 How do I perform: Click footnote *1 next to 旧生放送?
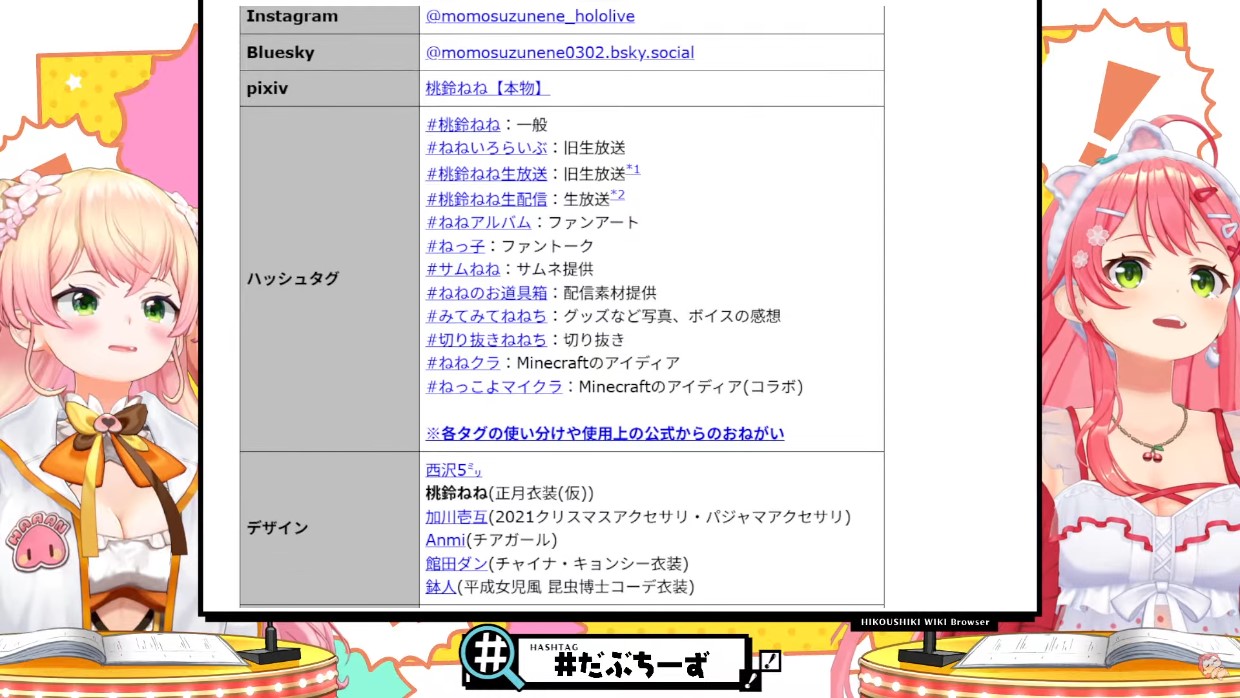pyautogui.click(x=633, y=170)
